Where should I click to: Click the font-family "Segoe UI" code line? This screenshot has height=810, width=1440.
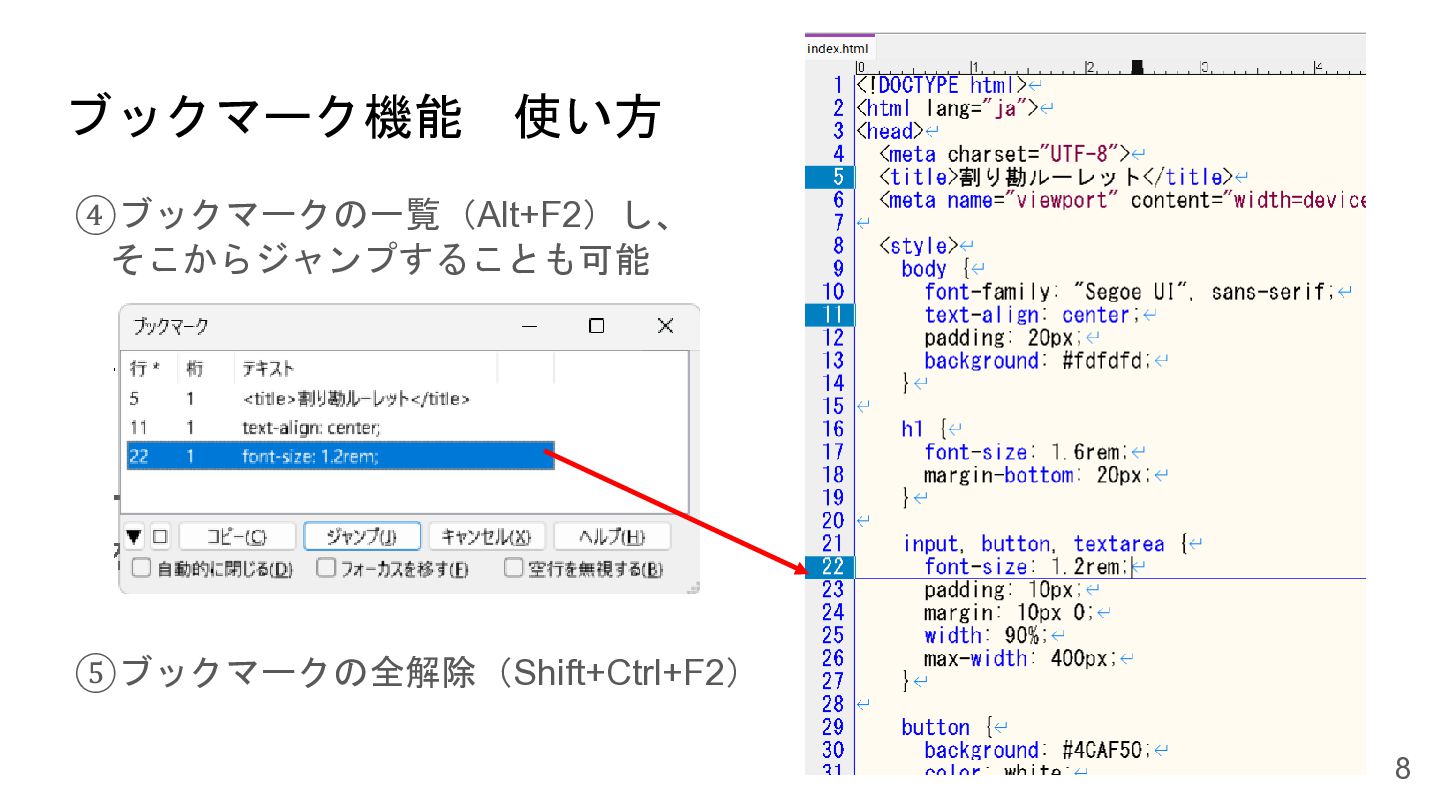1130,292
